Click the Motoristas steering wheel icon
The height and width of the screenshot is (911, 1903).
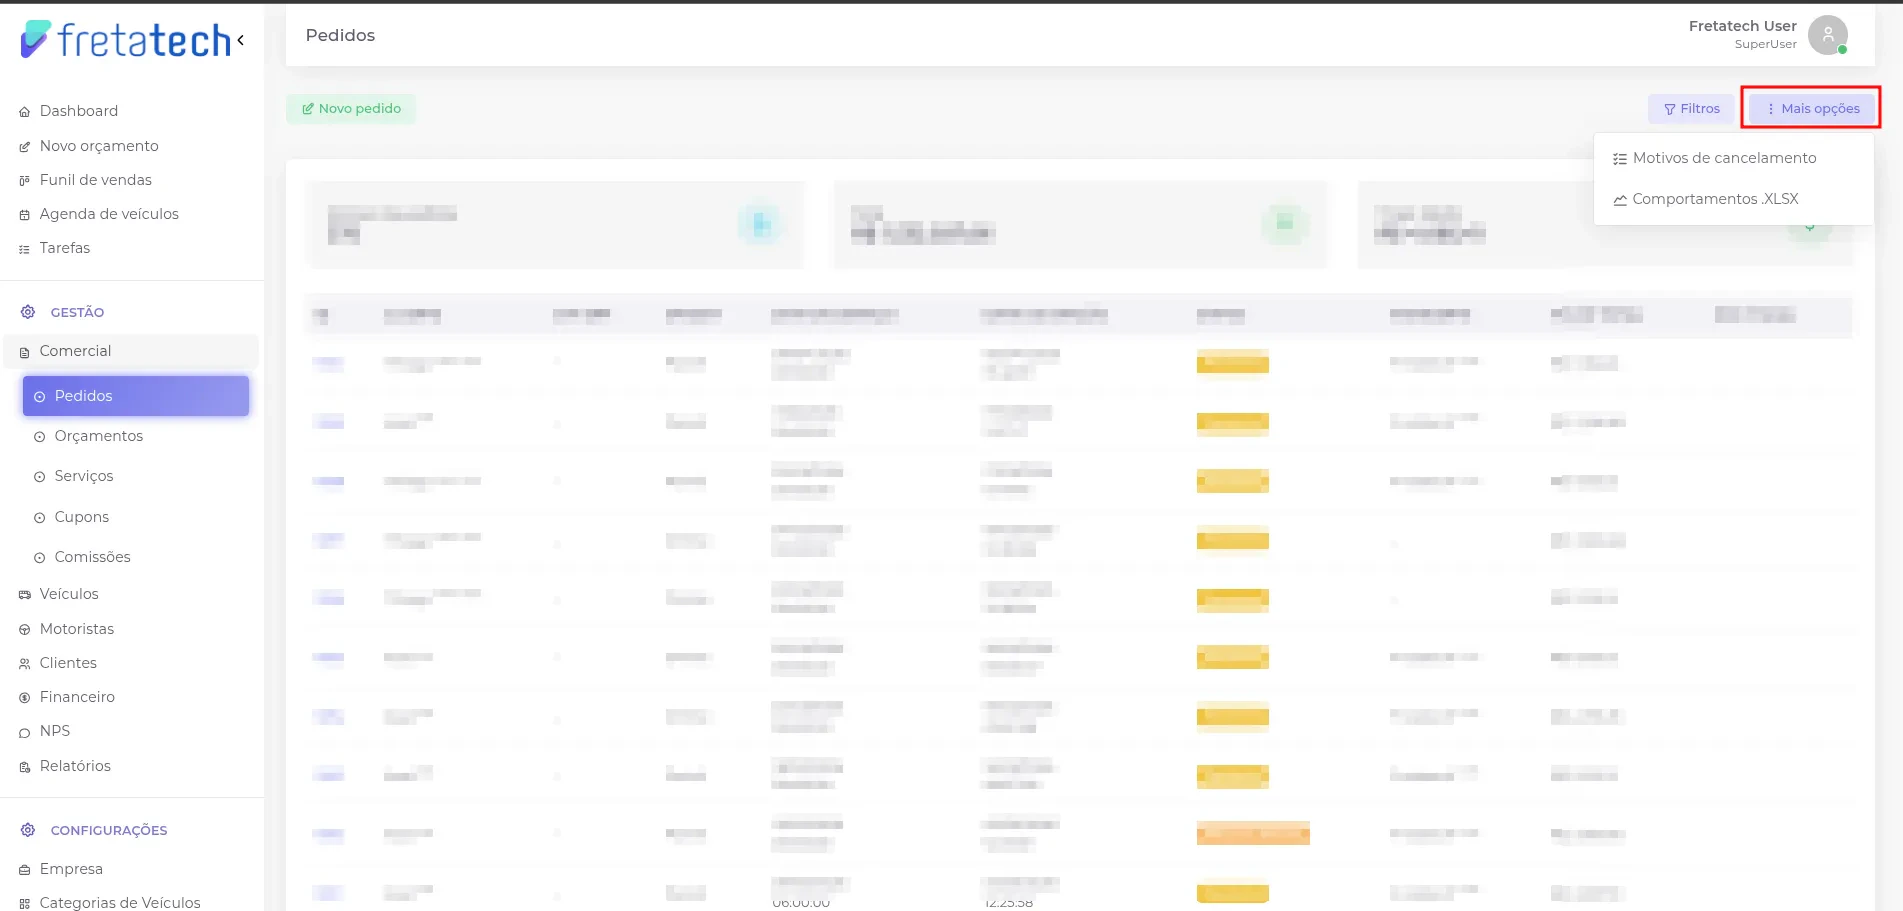pos(25,630)
